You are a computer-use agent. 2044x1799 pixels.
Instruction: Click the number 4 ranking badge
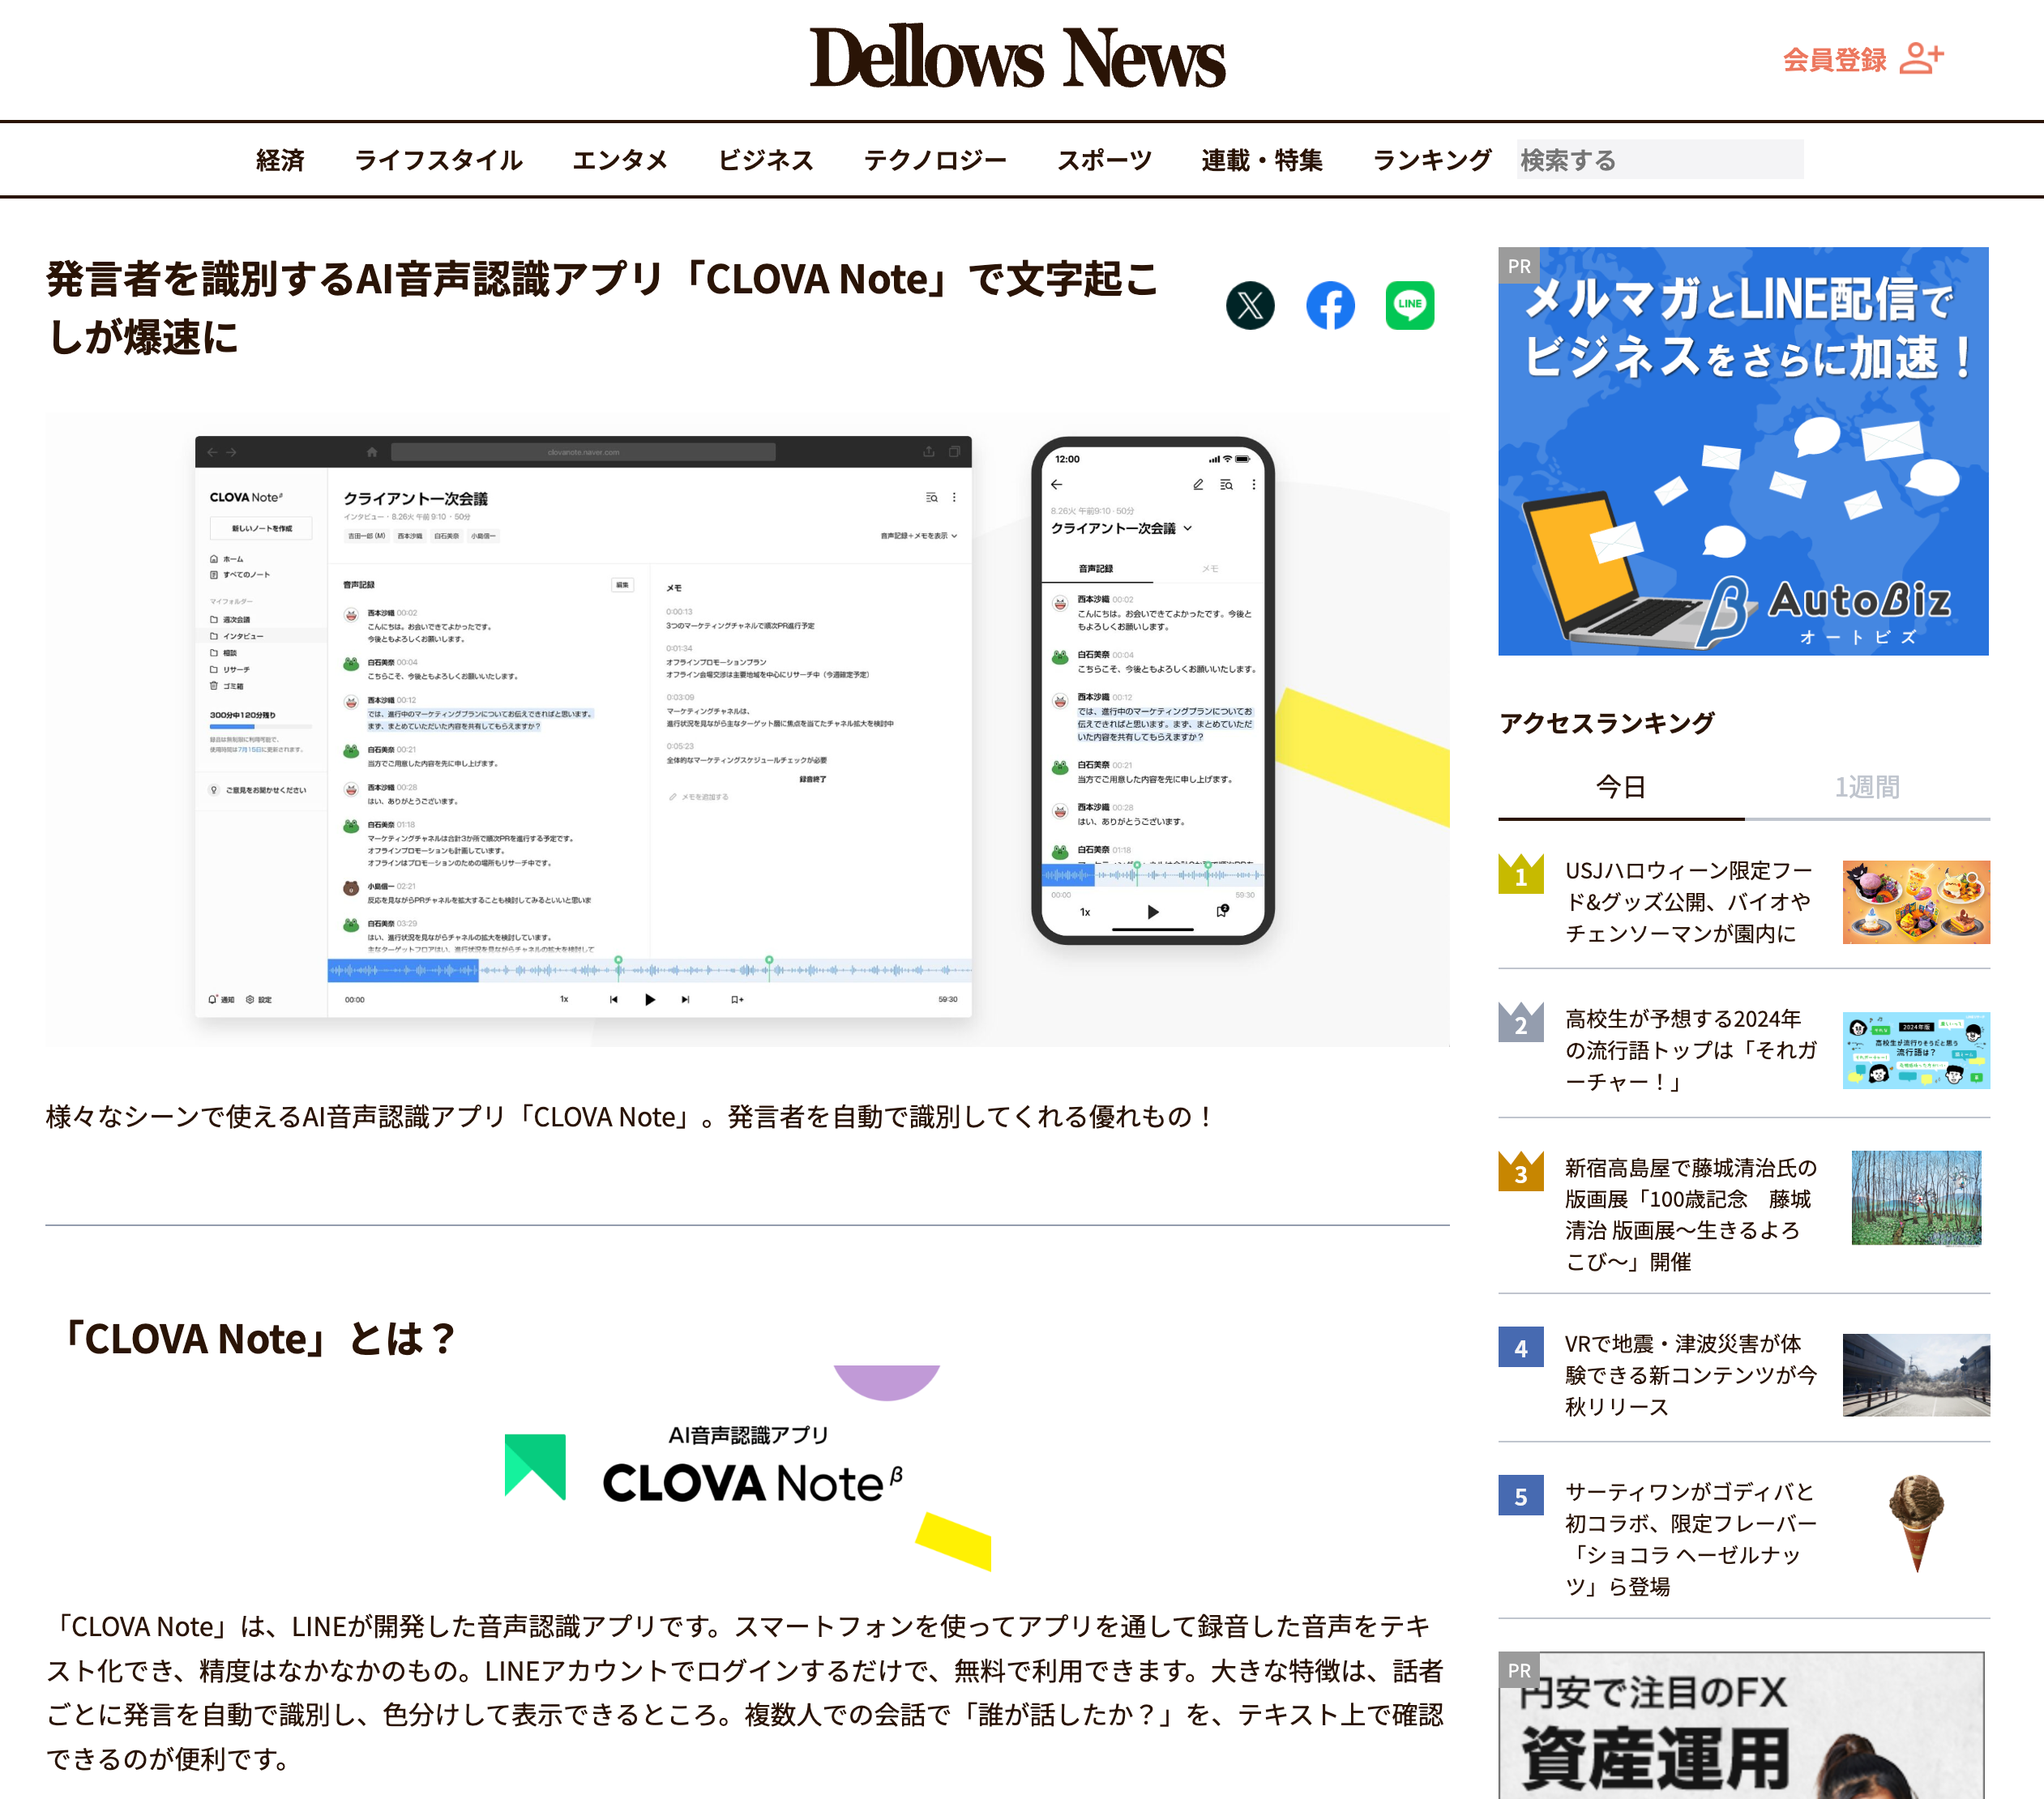click(x=1520, y=1348)
